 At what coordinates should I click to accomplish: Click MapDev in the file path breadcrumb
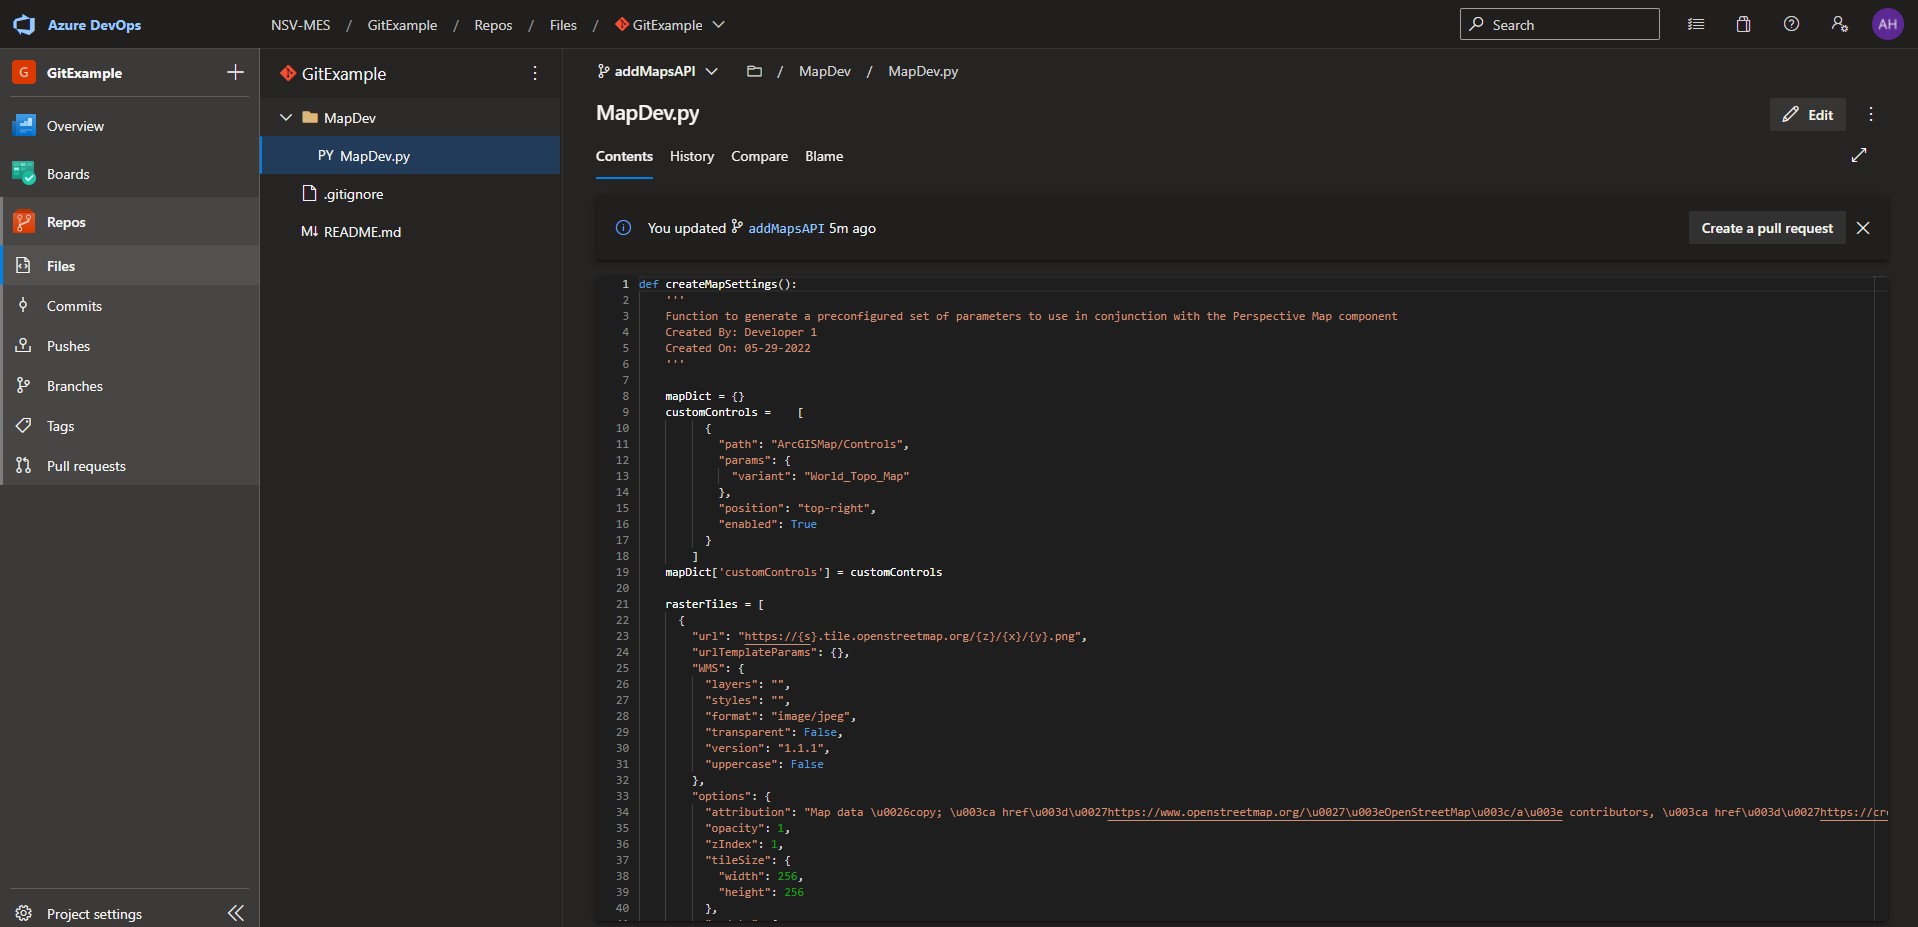(x=825, y=71)
